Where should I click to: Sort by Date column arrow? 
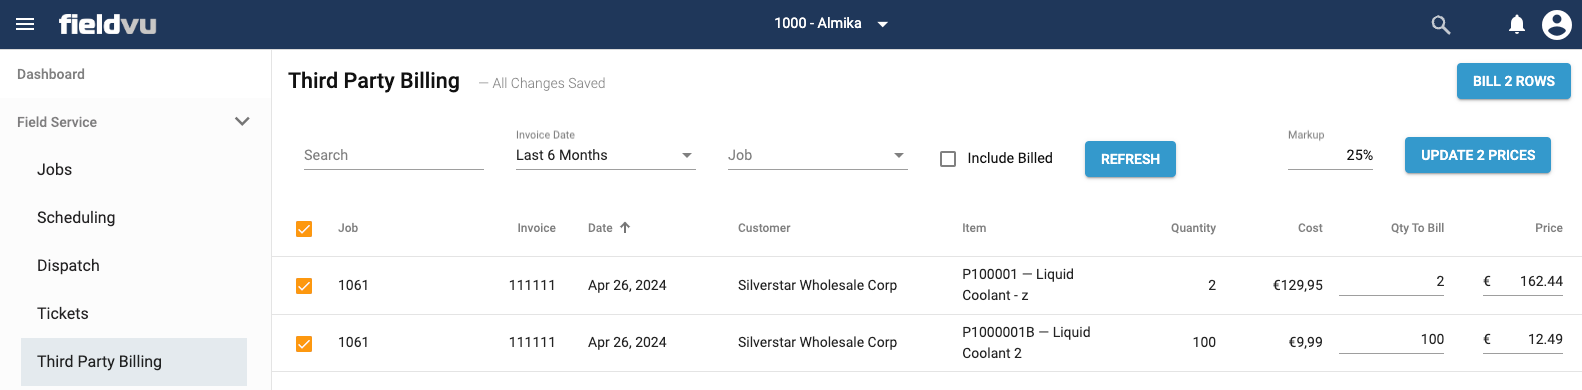(625, 228)
